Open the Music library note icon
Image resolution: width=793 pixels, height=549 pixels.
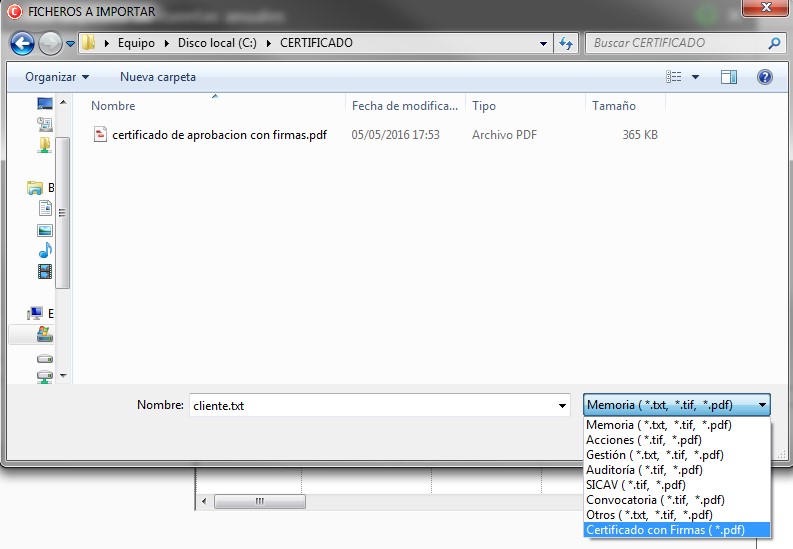pyautogui.click(x=45, y=250)
